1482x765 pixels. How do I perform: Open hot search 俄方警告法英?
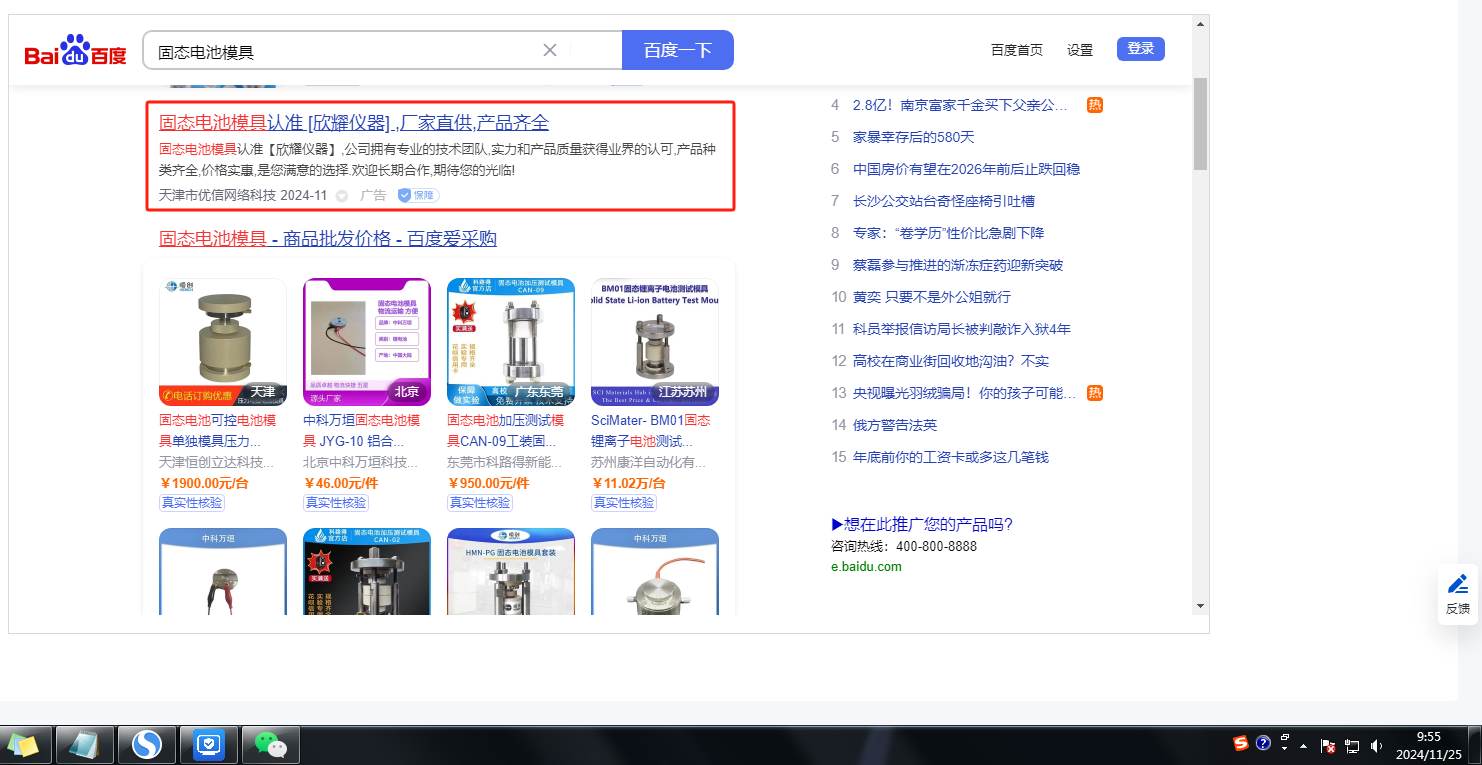pyautogui.click(x=895, y=425)
